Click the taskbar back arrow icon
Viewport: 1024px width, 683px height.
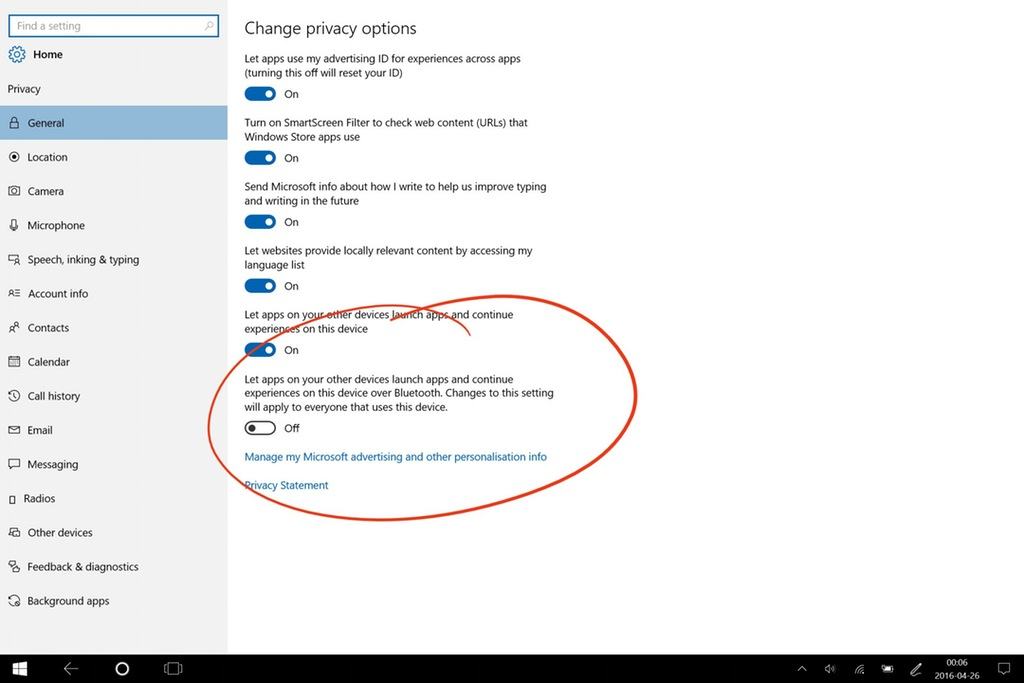[71, 668]
